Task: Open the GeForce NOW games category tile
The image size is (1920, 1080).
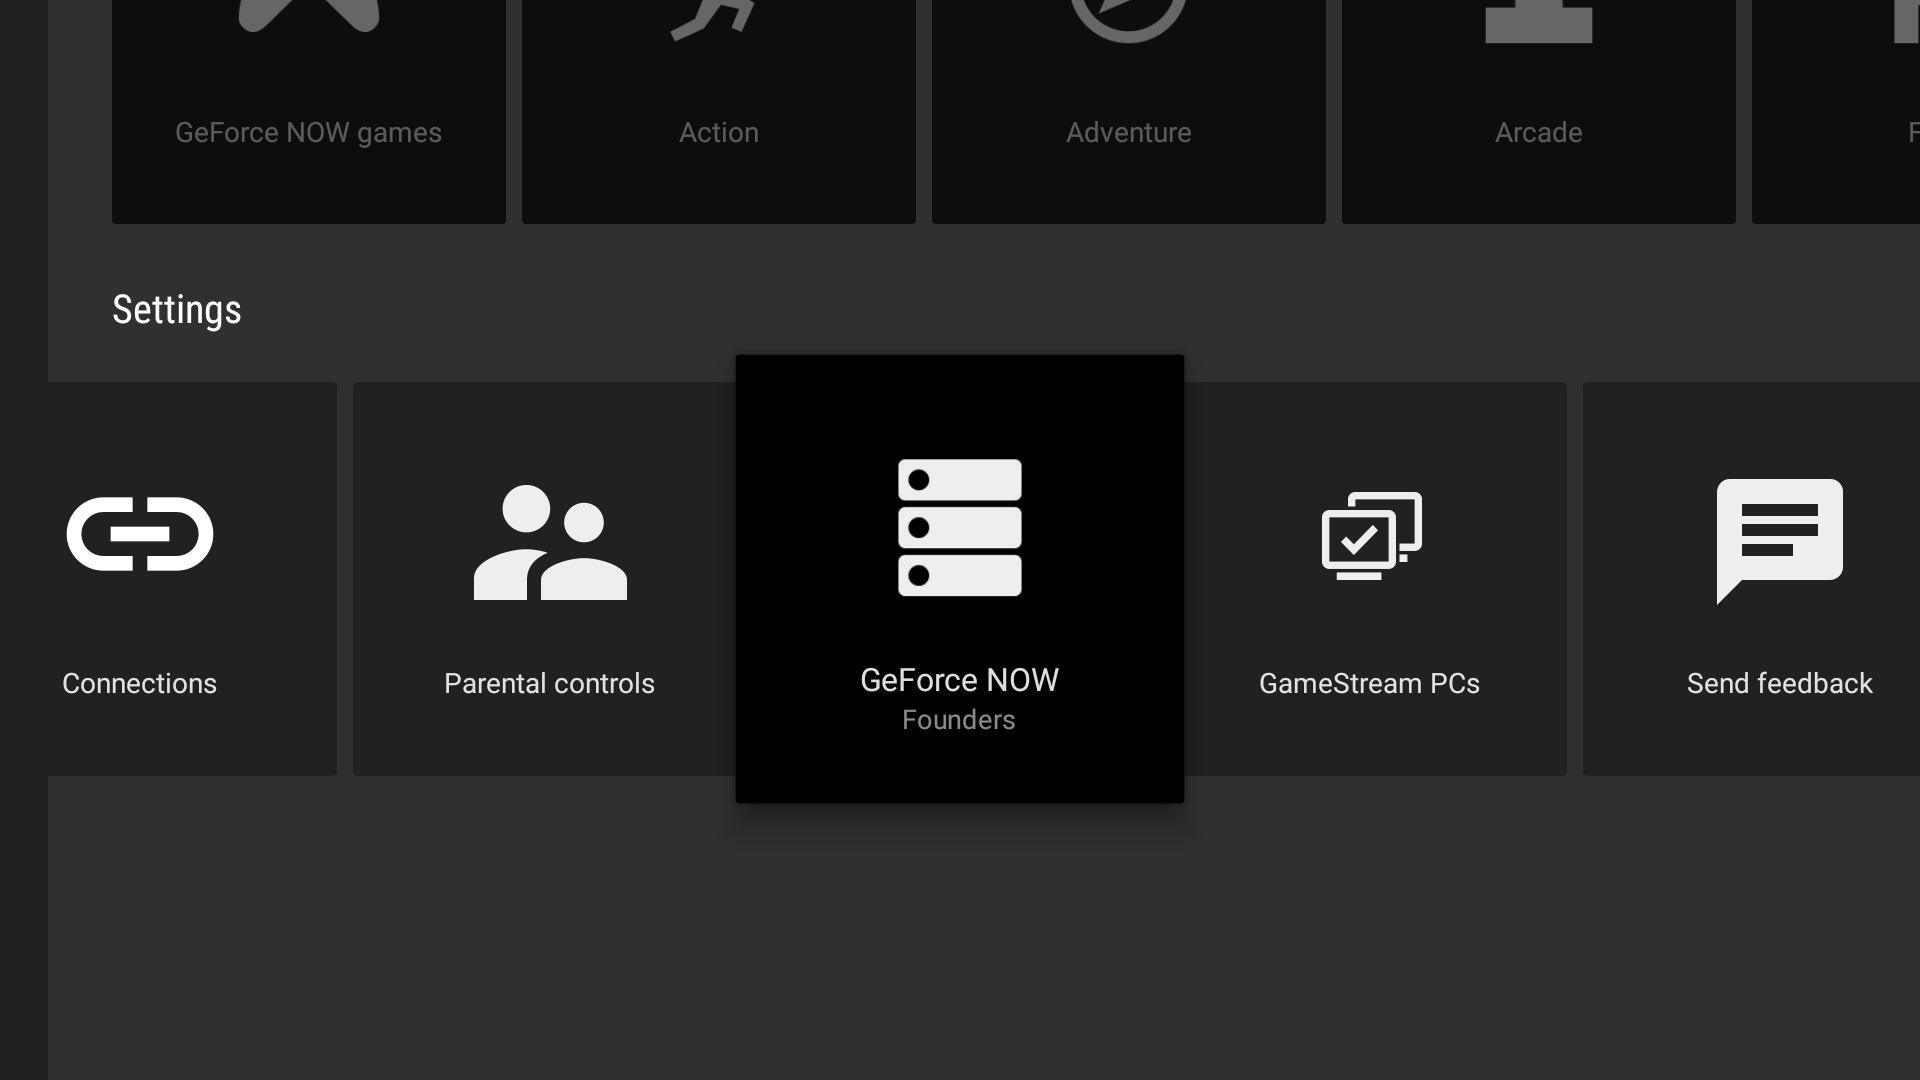Action: [309, 112]
